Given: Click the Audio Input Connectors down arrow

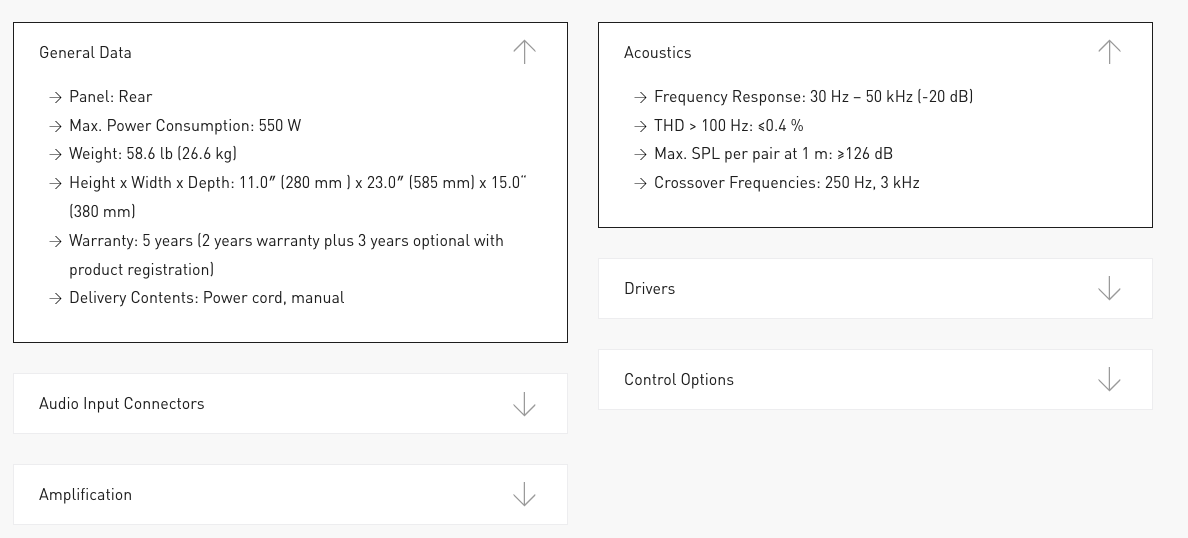Looking at the screenshot, I should 524,404.
